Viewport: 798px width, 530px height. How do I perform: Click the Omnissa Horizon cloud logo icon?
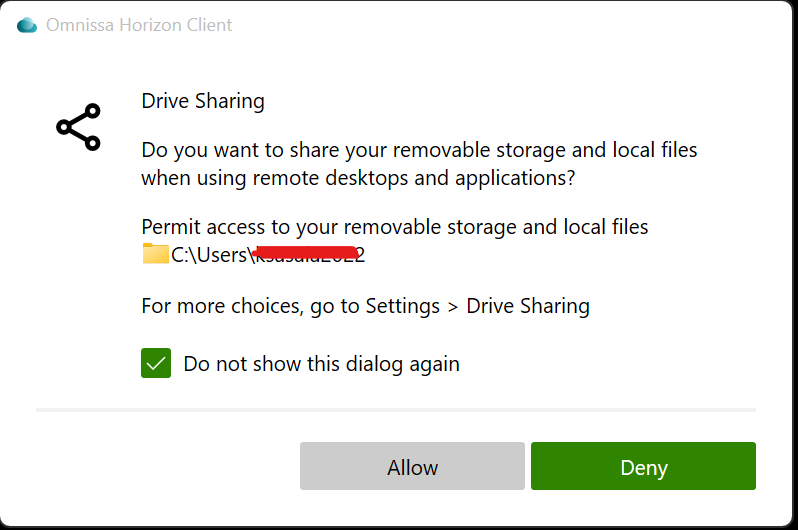27,25
